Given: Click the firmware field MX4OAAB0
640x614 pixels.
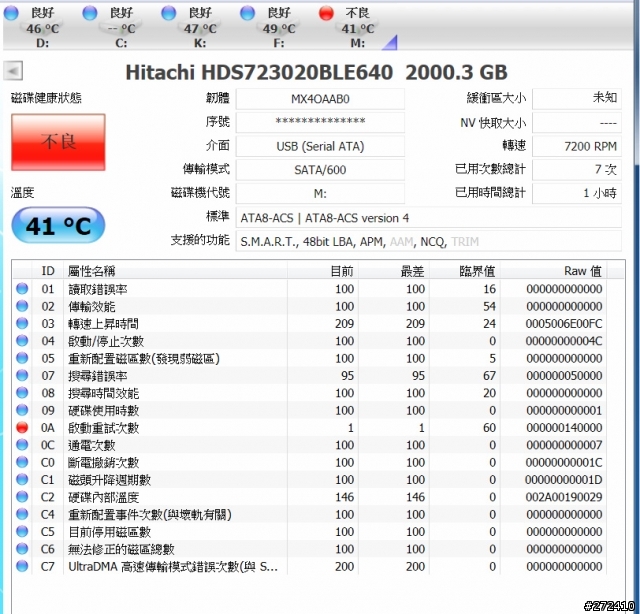Looking at the screenshot, I should pyautogui.click(x=320, y=99).
